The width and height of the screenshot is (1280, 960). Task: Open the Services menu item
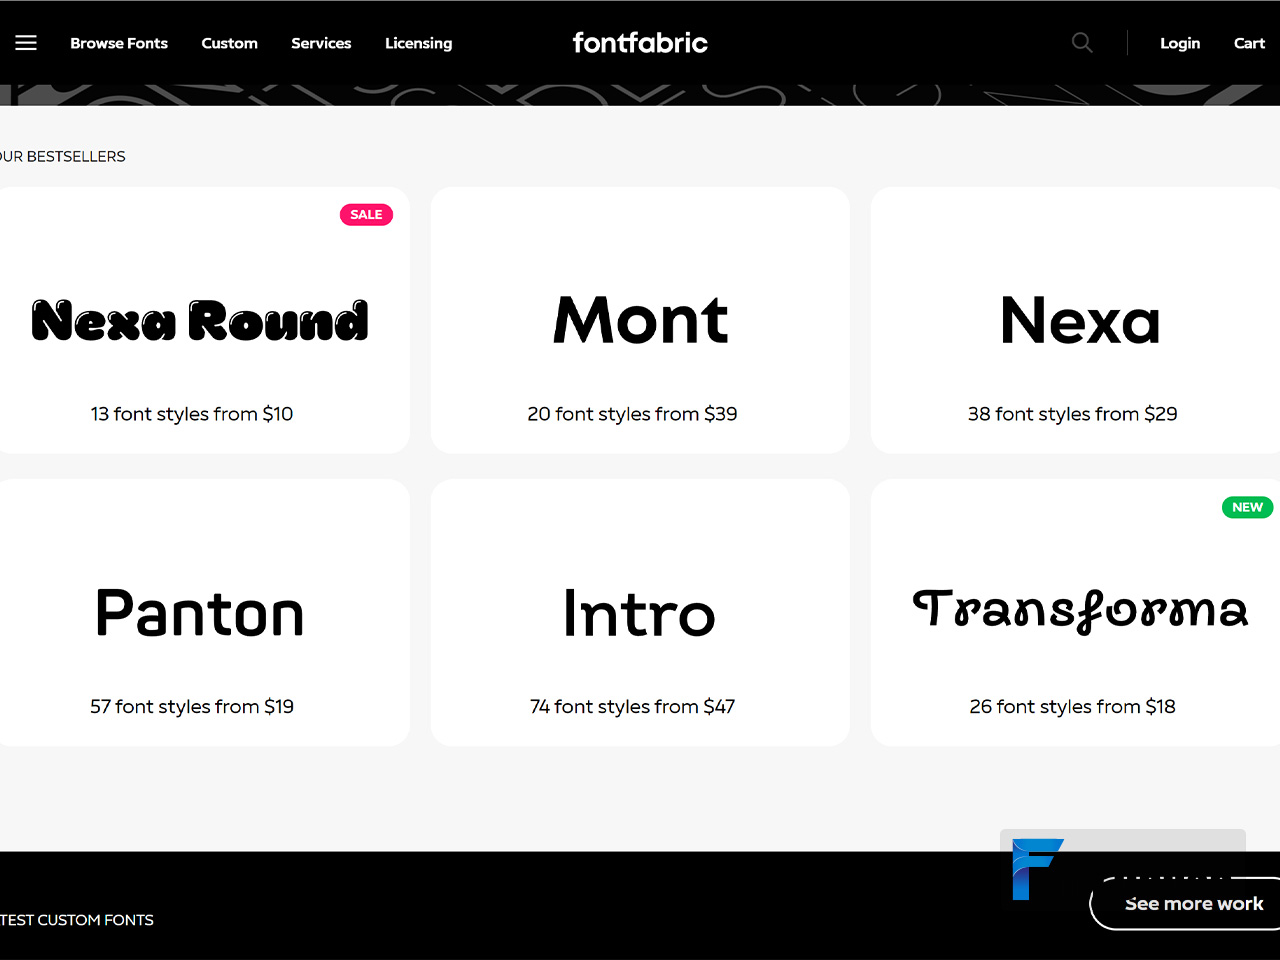321,43
